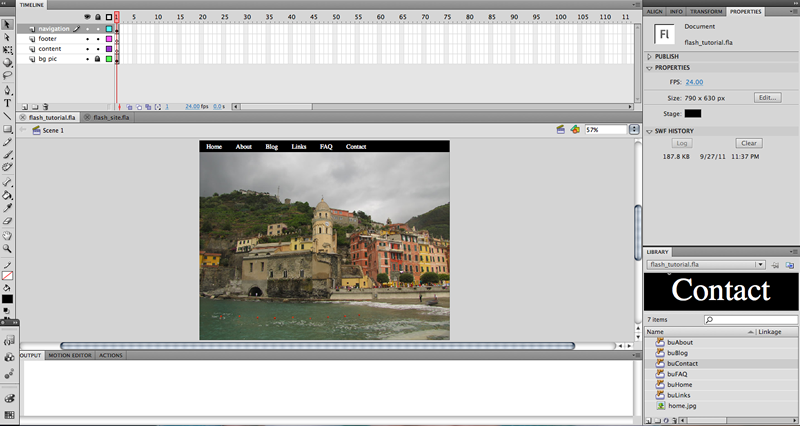Select the Paint Bucket tool

coord(7,195)
